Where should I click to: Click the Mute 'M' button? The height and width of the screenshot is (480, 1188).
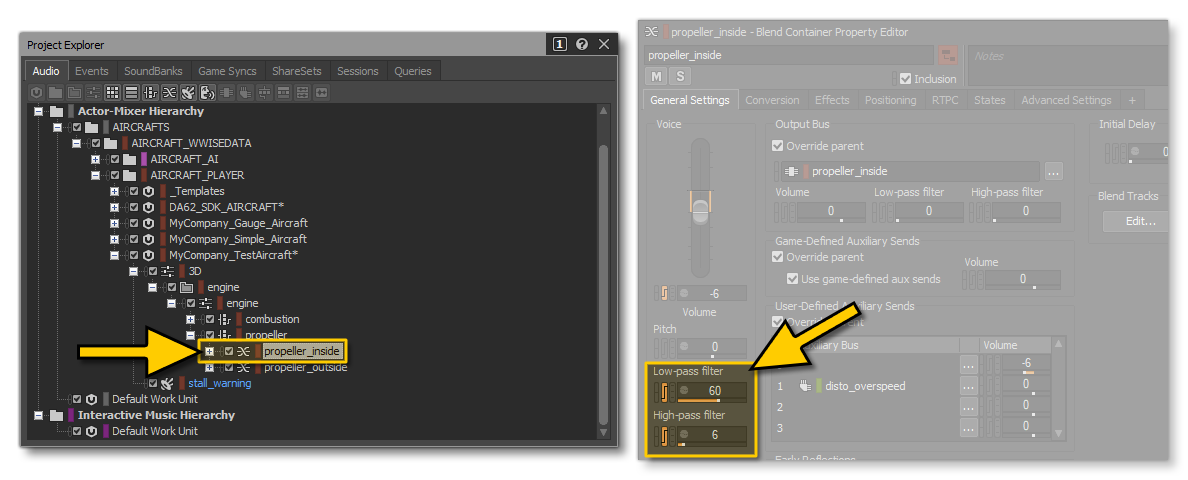tap(656, 76)
